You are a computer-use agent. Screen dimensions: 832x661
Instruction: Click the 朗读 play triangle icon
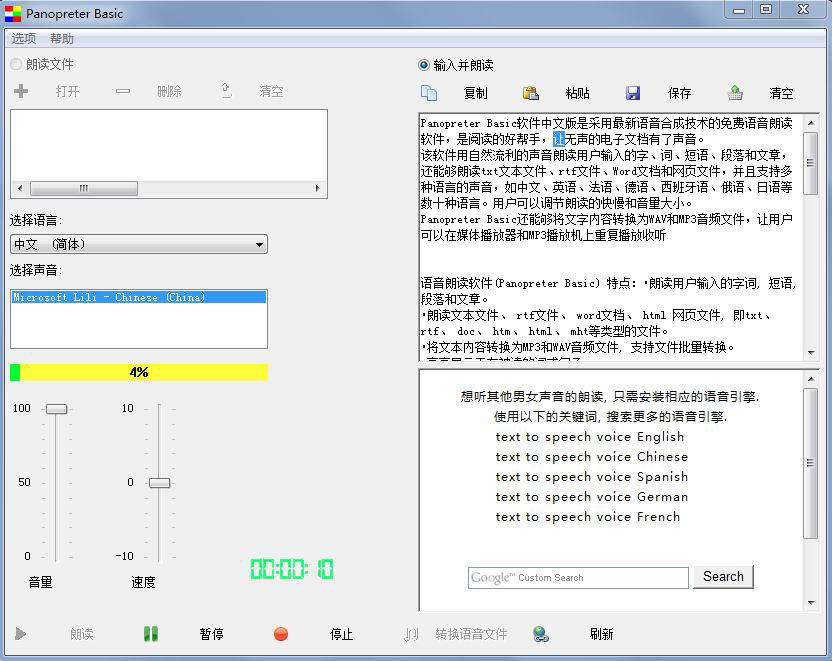[x=21, y=633]
